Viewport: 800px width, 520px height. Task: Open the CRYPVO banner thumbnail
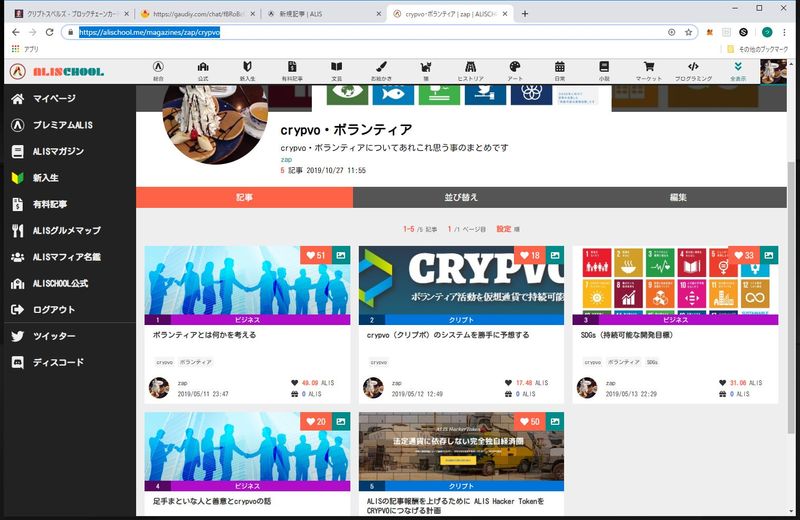click(x=461, y=281)
